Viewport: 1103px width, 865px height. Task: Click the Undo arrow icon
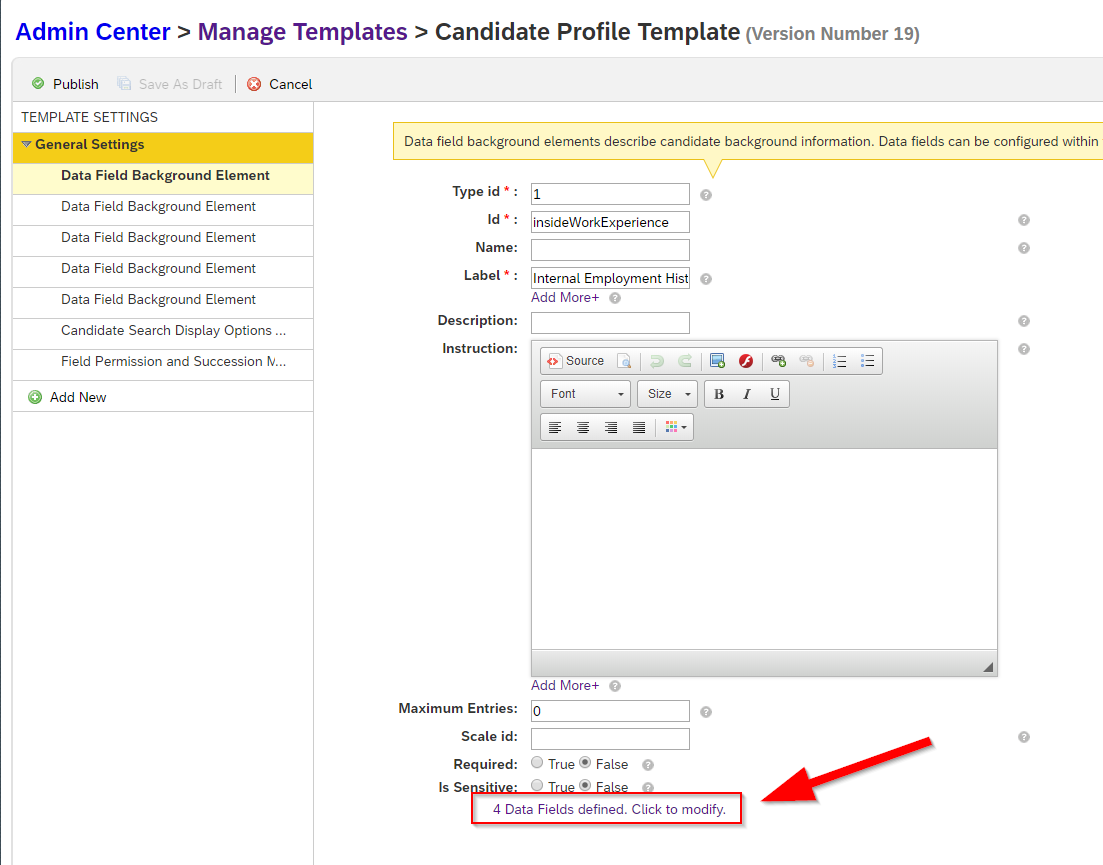coord(657,361)
